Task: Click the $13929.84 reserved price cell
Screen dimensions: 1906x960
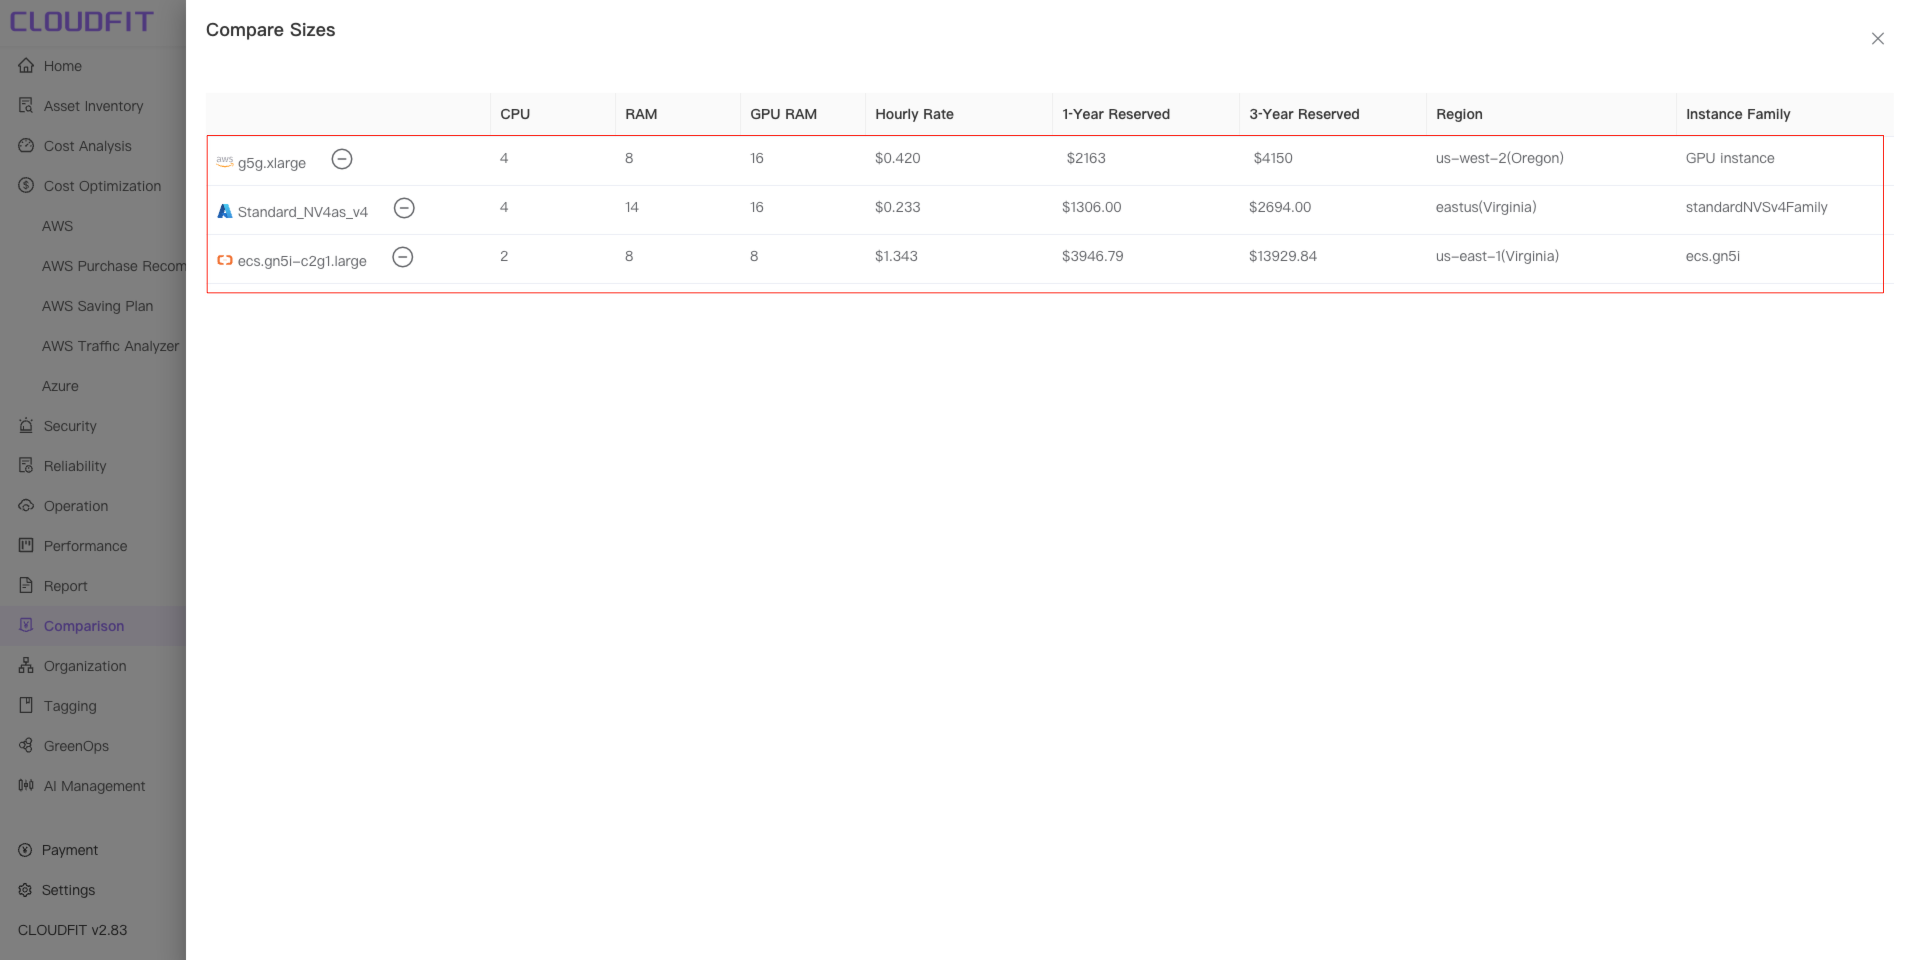Action: [1283, 256]
